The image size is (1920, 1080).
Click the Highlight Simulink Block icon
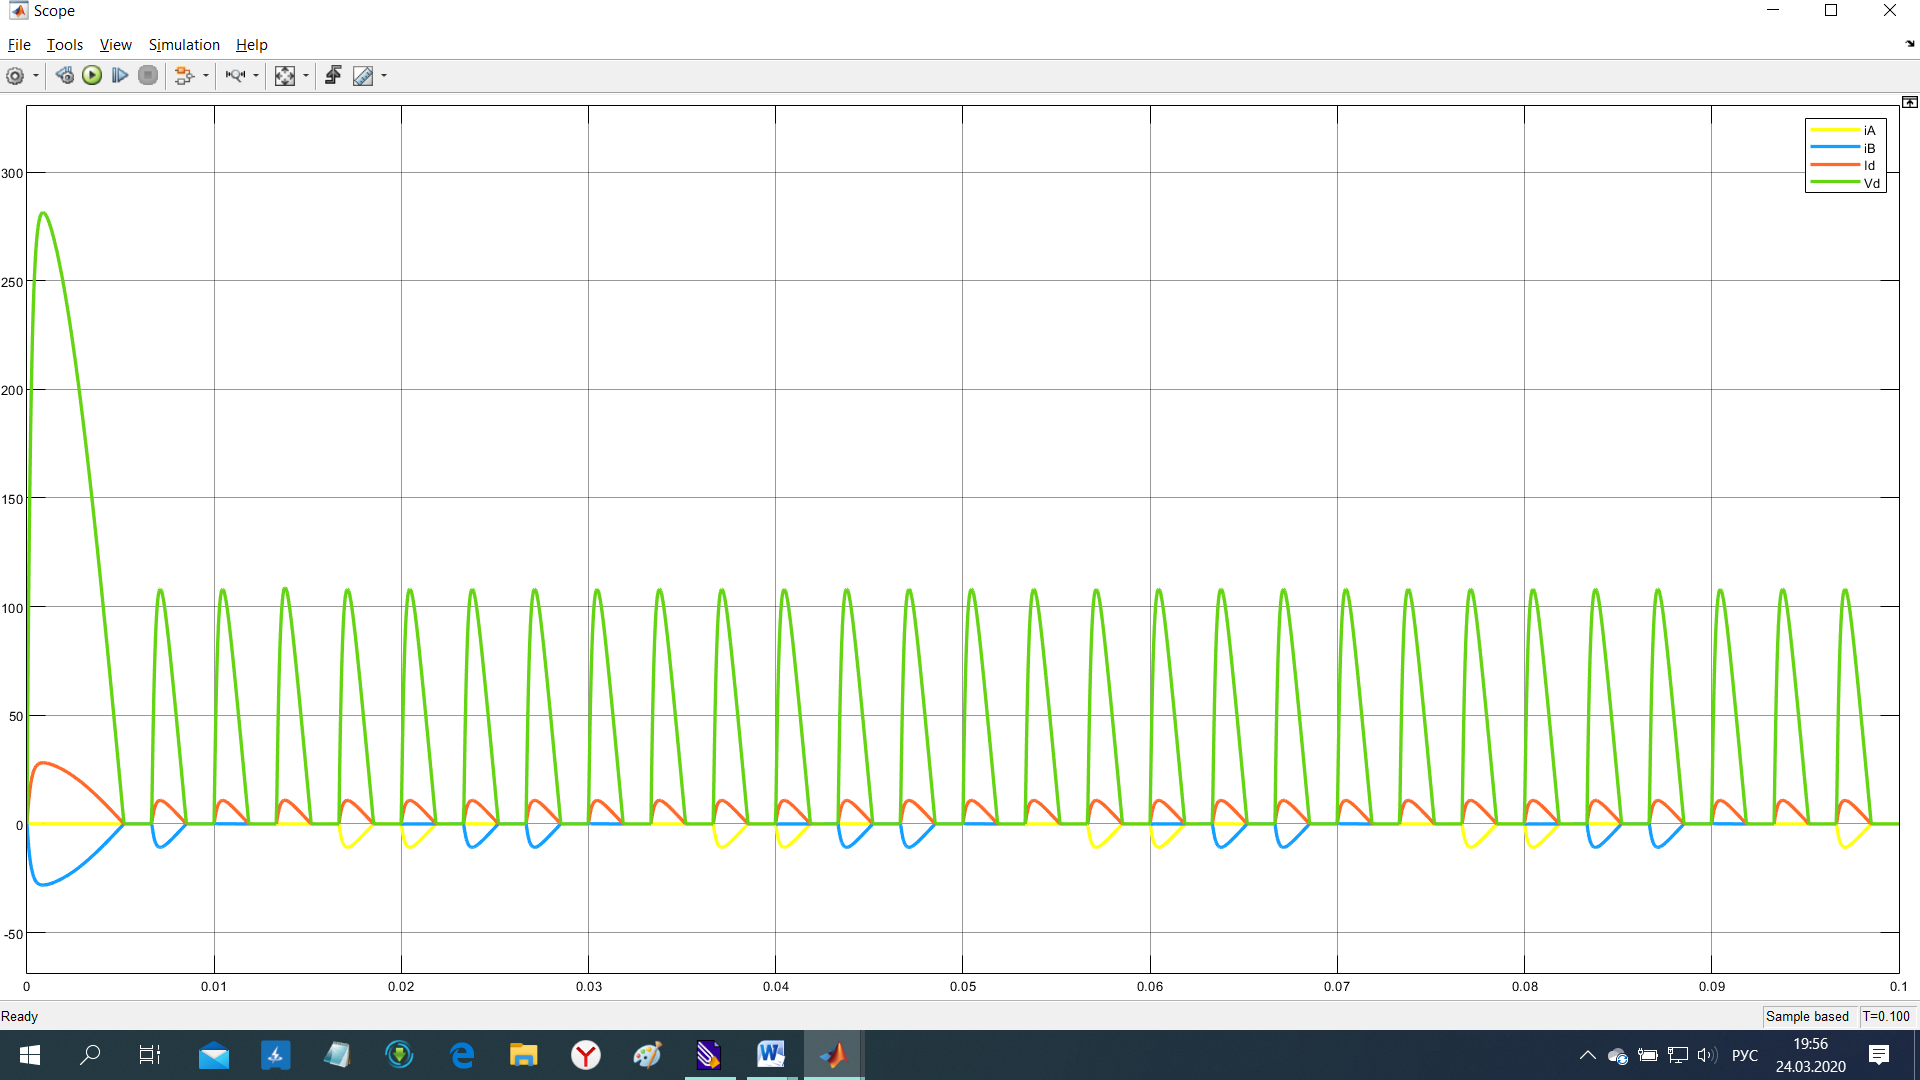pyautogui.click(x=183, y=76)
